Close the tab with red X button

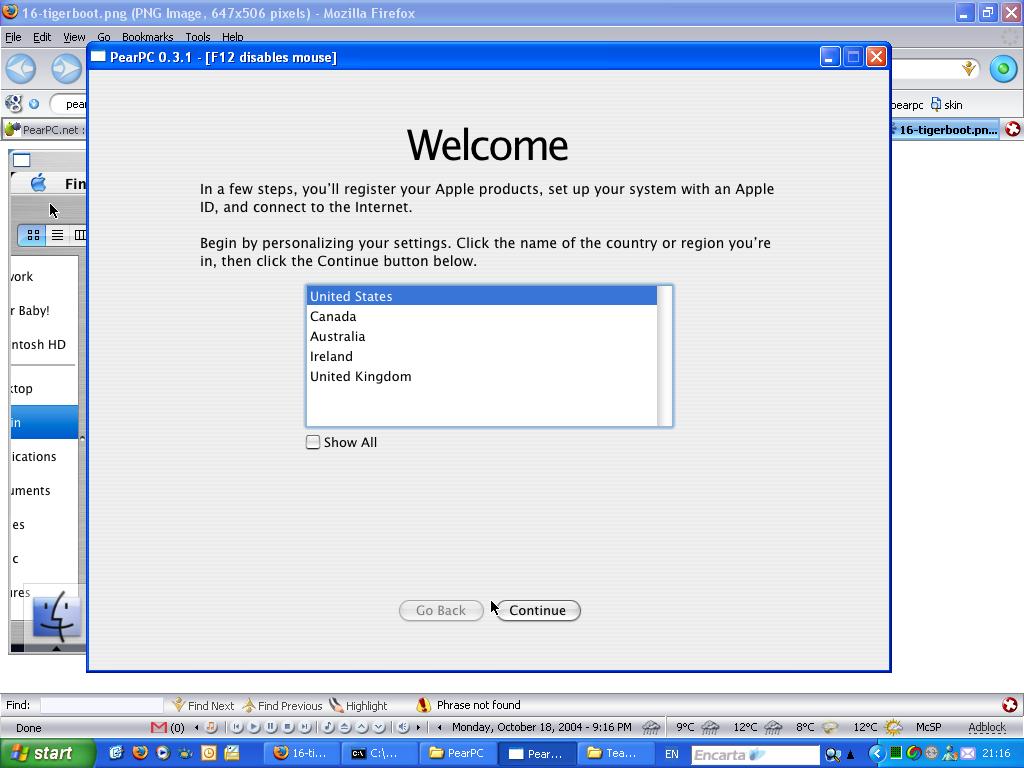(x=1012, y=129)
